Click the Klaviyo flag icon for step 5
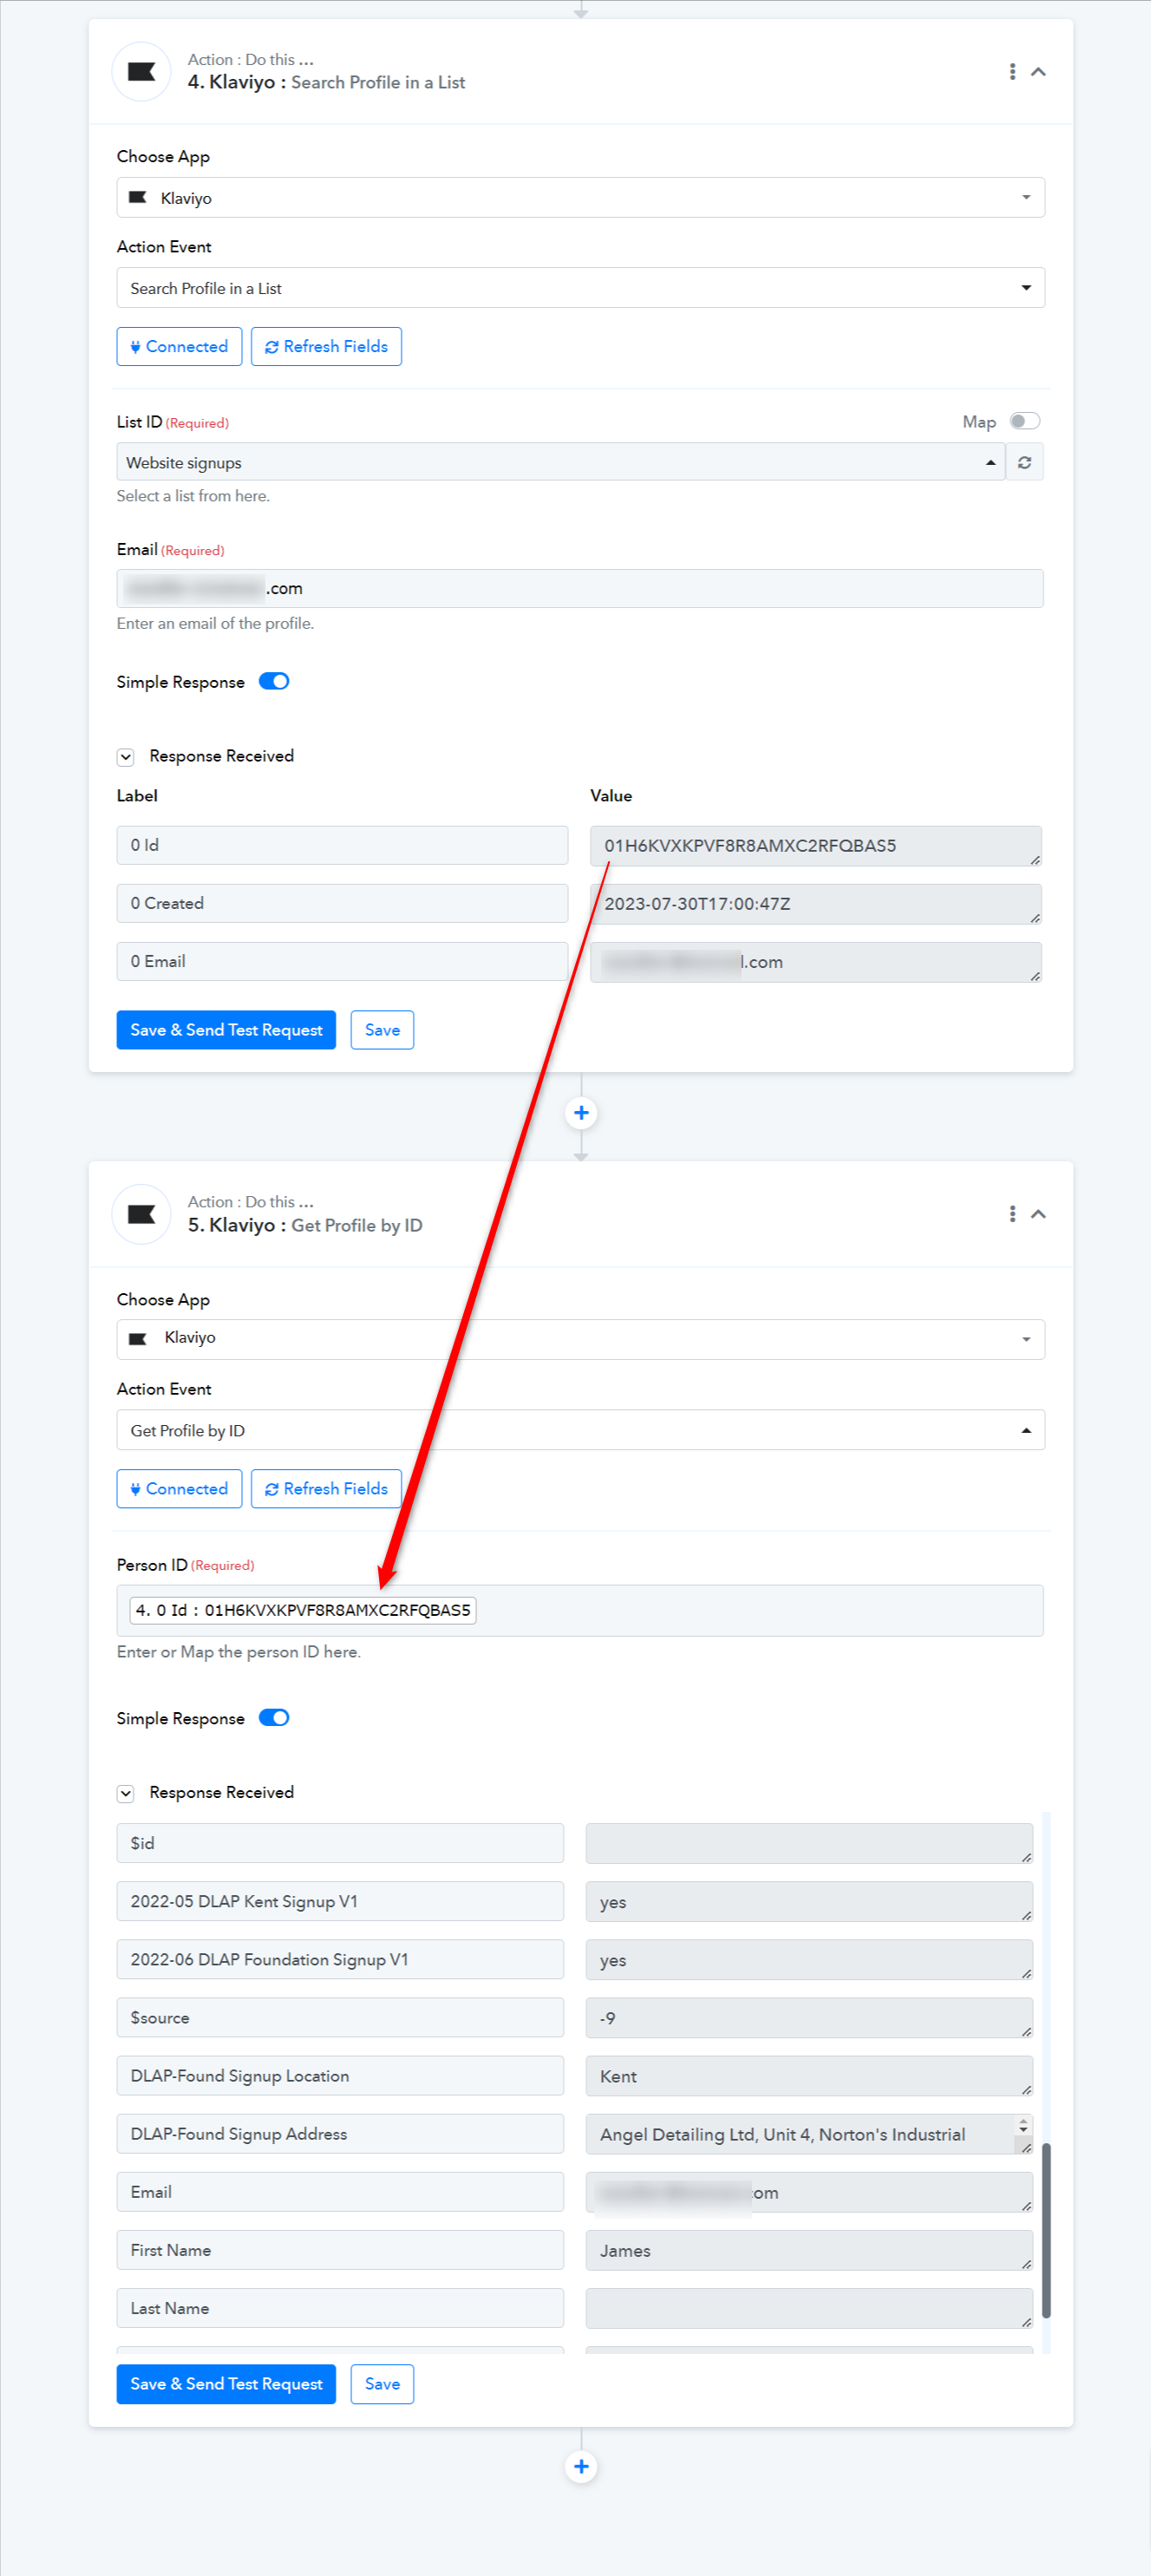The image size is (1151, 2576). [x=141, y=1214]
